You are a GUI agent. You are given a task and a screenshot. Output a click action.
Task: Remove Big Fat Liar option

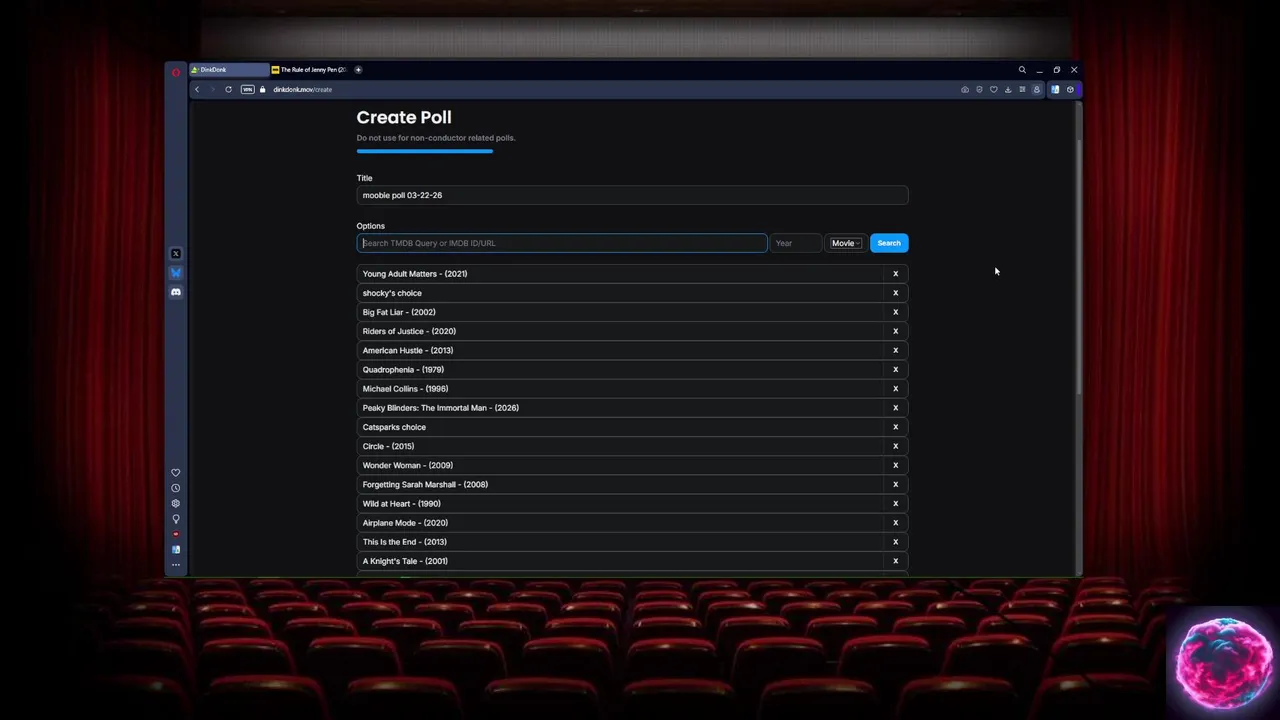(x=896, y=312)
